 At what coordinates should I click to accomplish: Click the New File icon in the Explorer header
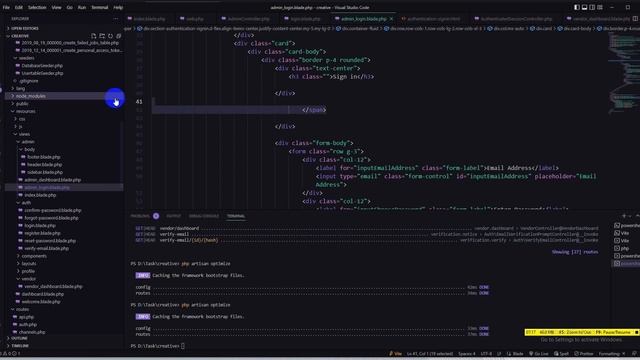93,36
